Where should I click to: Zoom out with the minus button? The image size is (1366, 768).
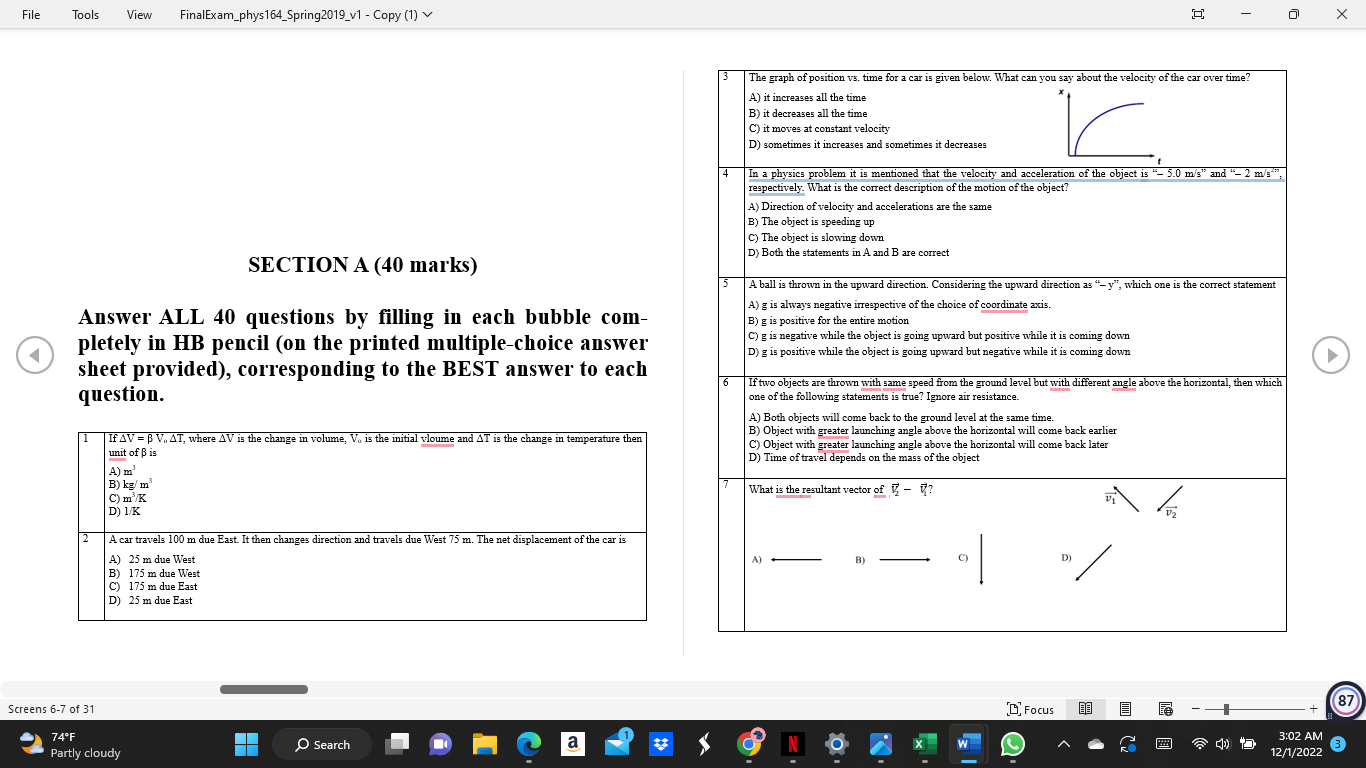(x=1196, y=709)
